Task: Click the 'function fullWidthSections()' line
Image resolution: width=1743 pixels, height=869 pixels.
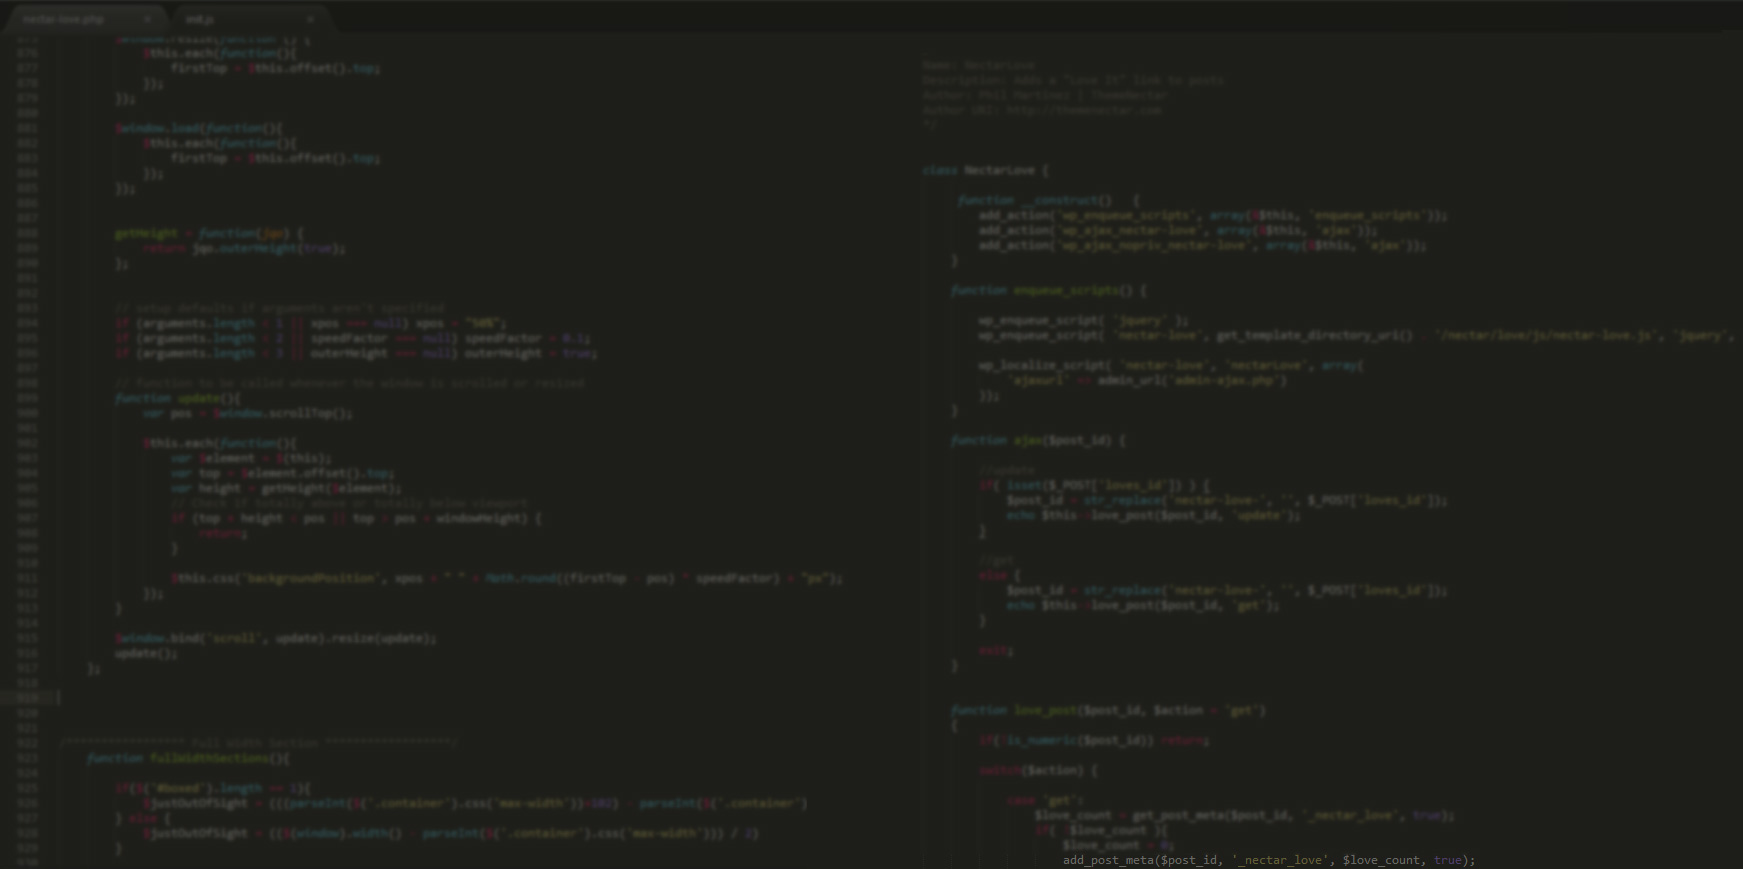Action: pyautogui.click(x=188, y=758)
